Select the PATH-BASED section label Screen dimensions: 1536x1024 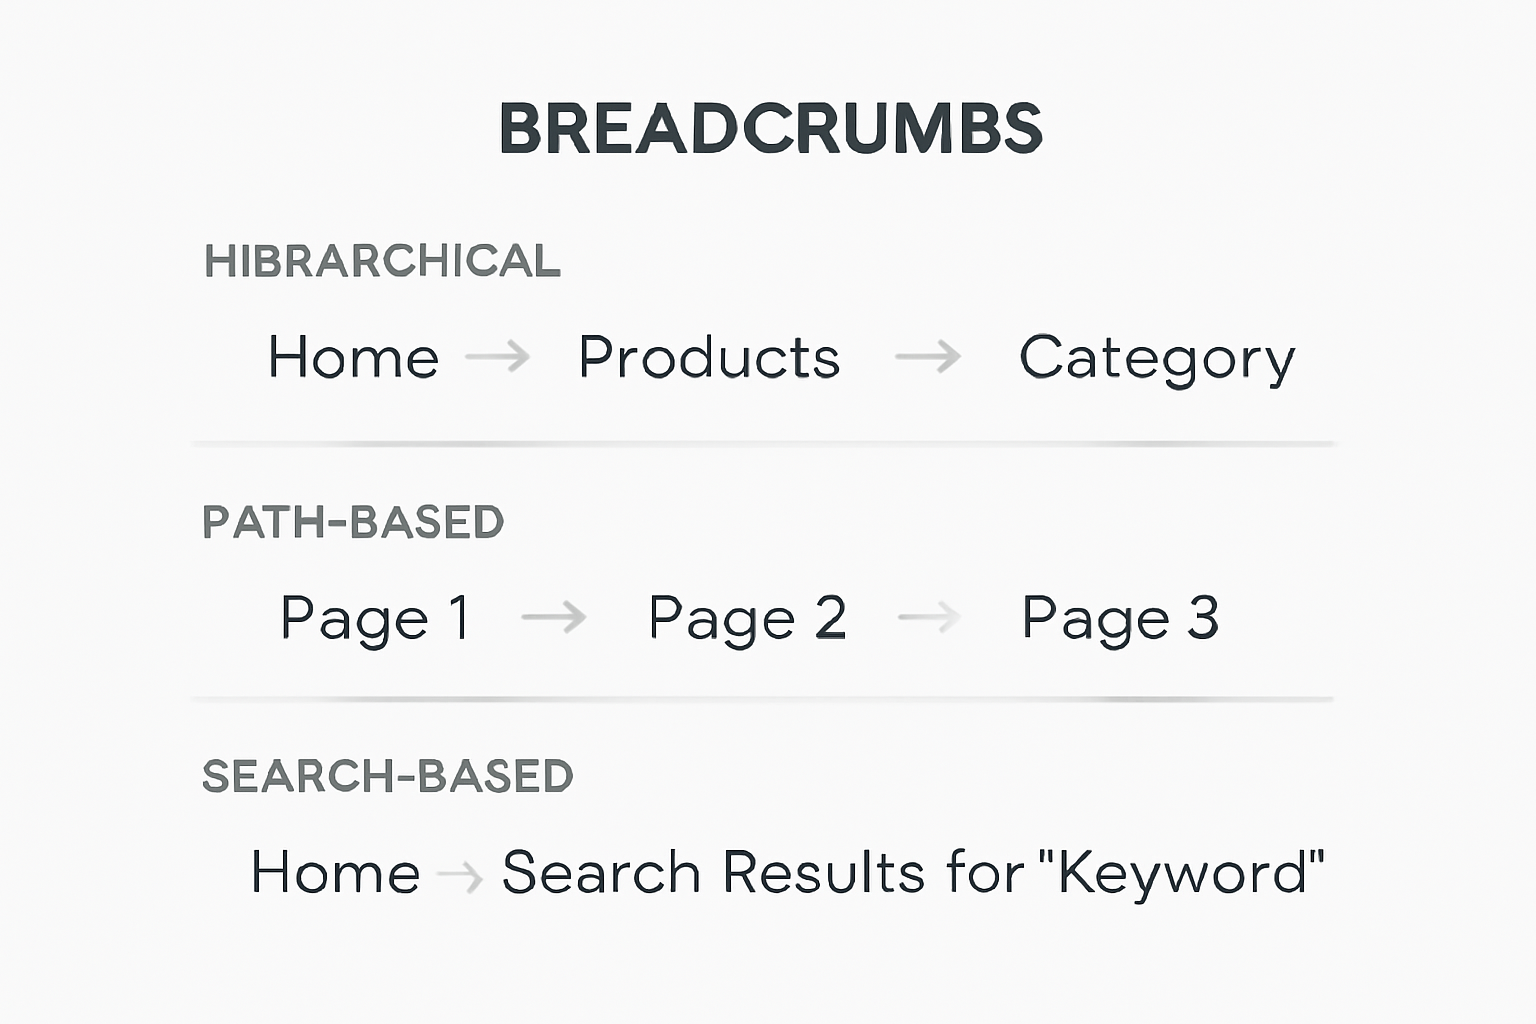(353, 522)
